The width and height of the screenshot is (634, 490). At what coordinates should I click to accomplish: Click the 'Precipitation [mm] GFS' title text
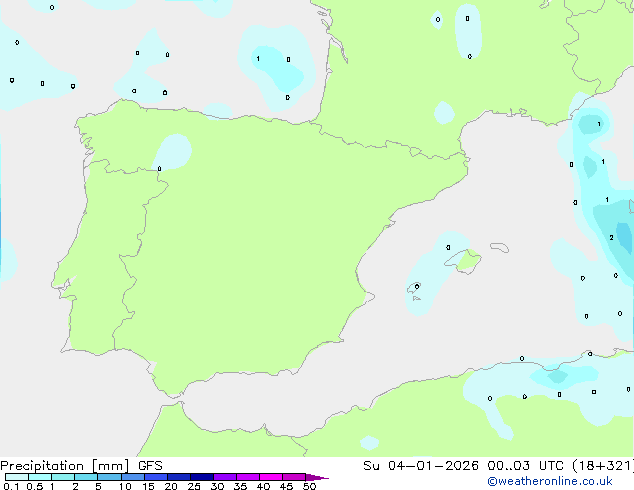click(x=81, y=466)
